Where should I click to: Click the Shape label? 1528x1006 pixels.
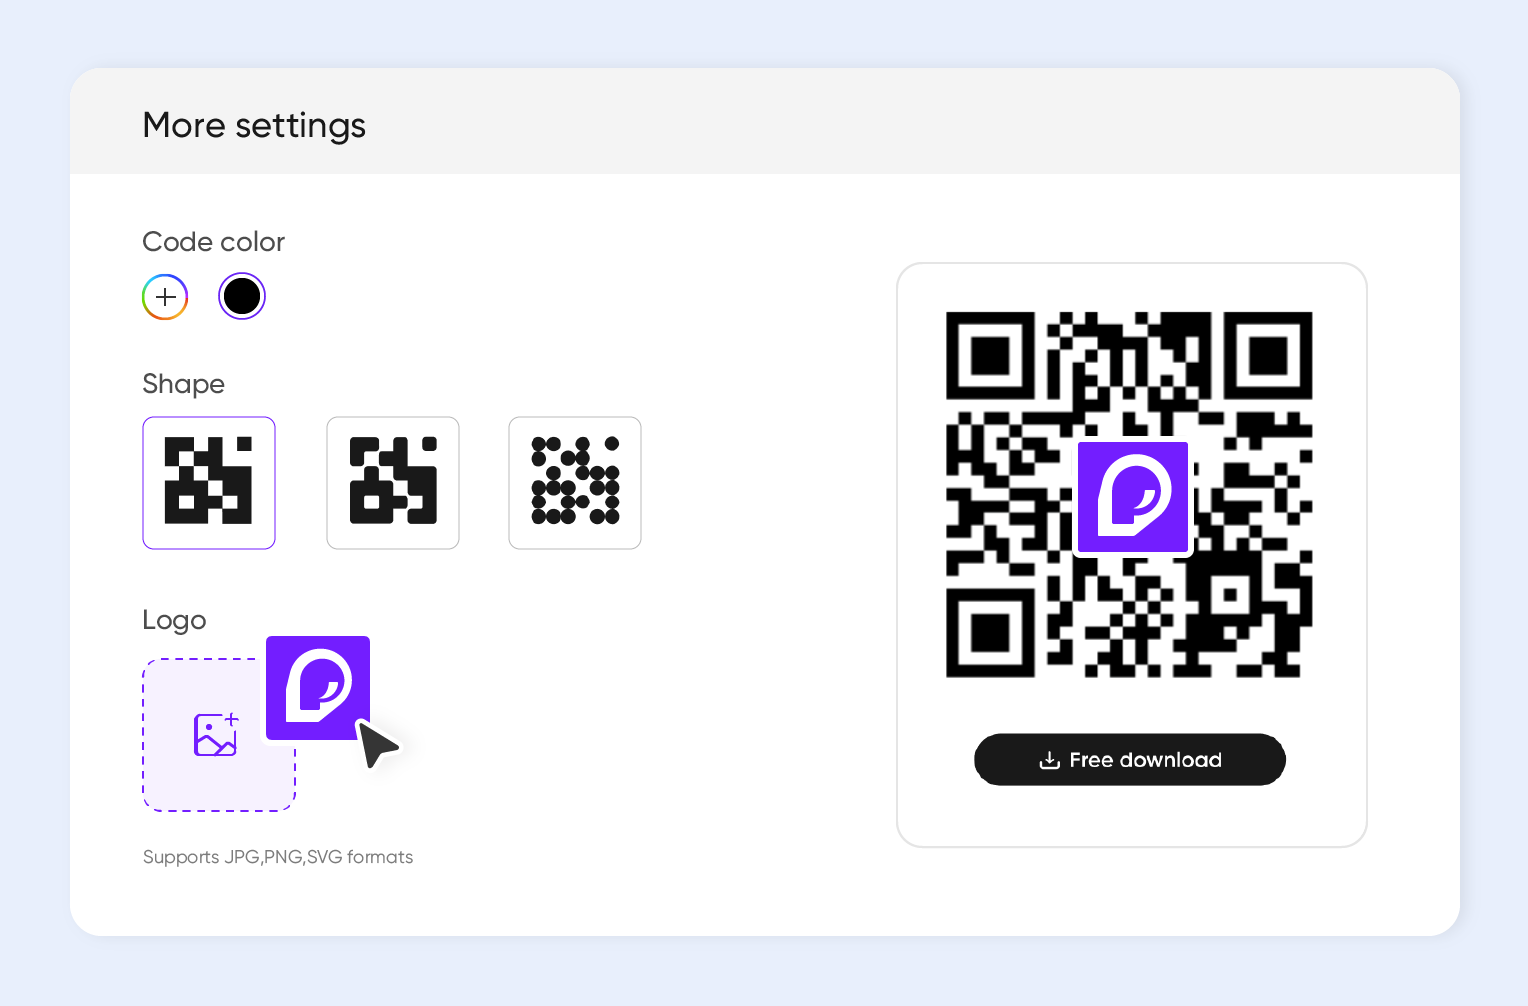184,384
